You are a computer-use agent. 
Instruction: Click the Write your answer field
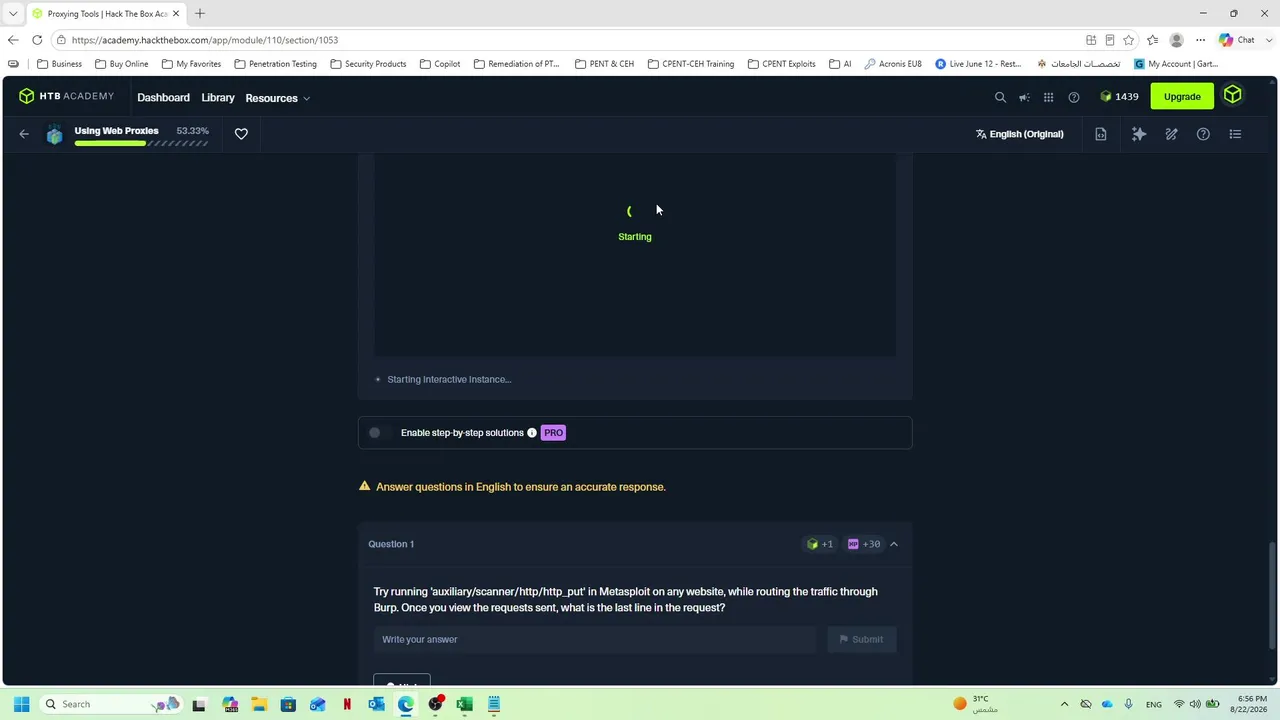tap(595, 640)
